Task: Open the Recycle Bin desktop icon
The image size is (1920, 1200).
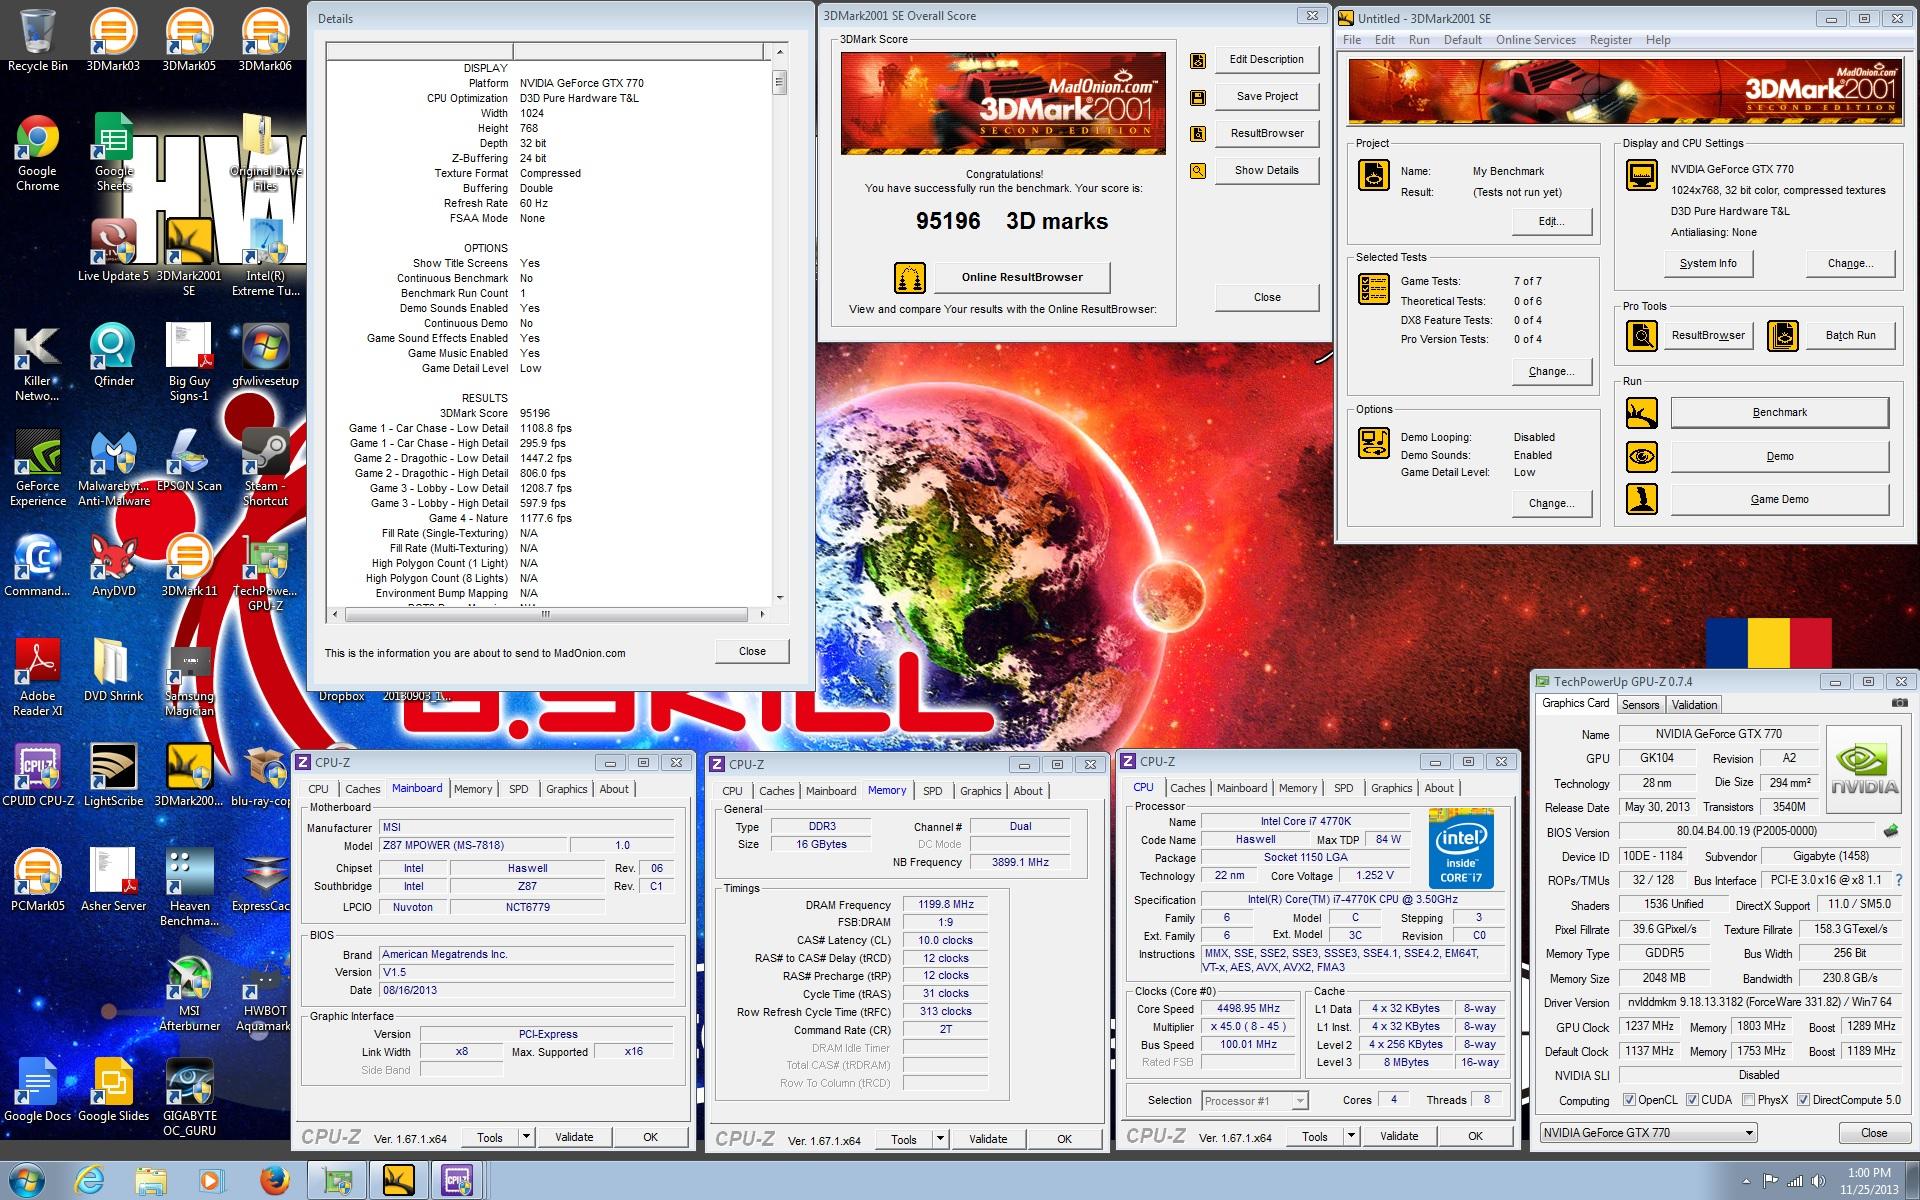Action: point(37,41)
